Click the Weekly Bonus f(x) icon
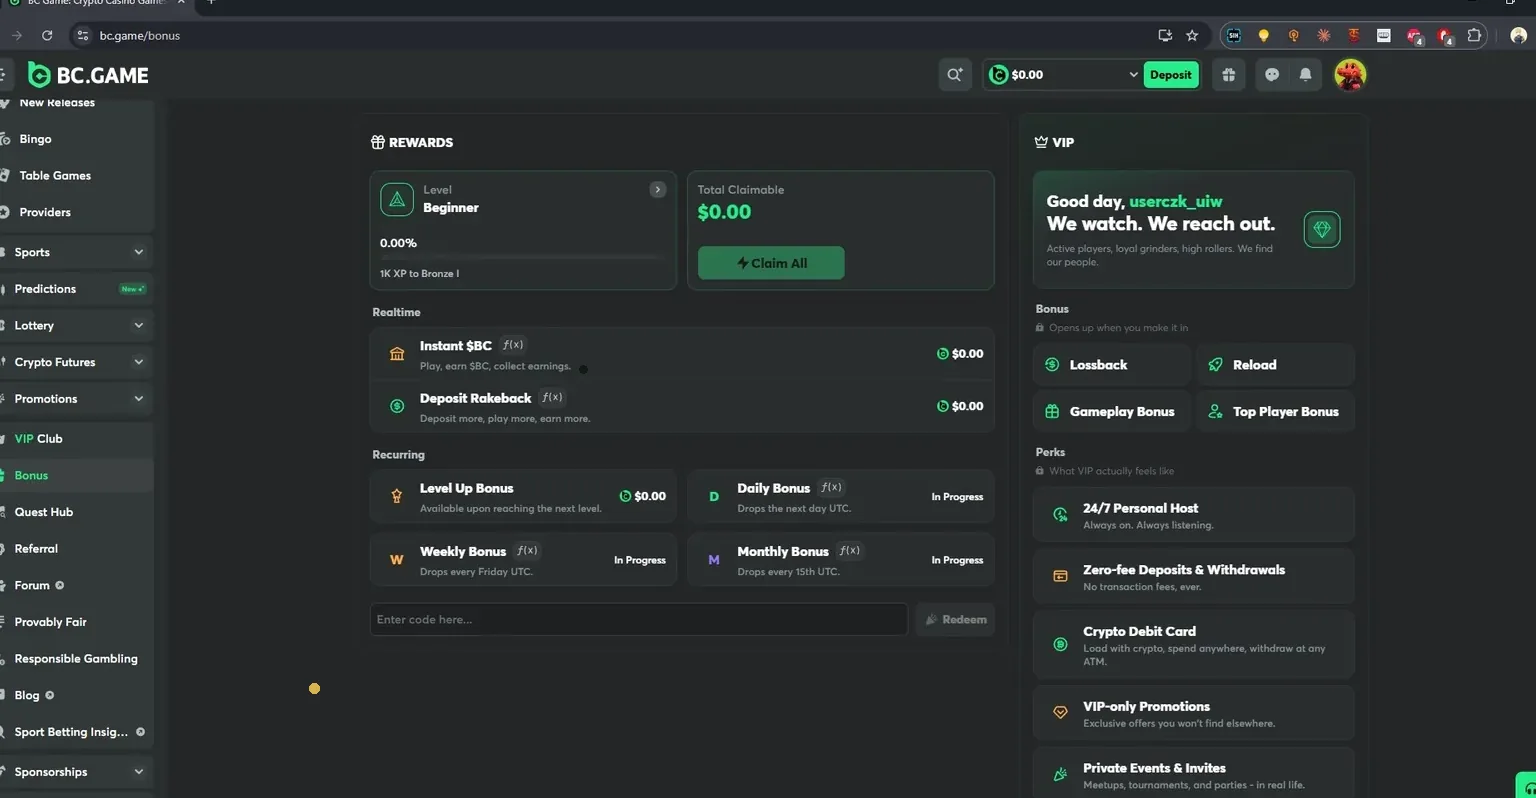1536x798 pixels. pos(527,551)
